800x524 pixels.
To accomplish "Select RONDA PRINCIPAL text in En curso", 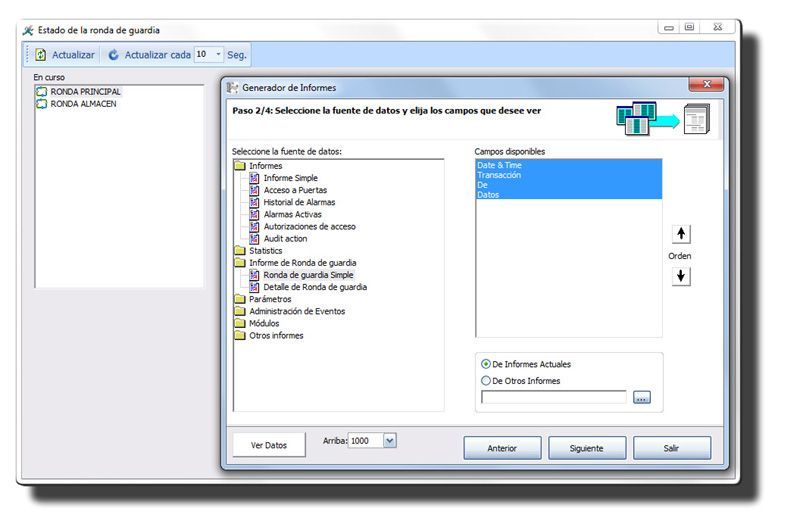I will pyautogui.click(x=85, y=92).
